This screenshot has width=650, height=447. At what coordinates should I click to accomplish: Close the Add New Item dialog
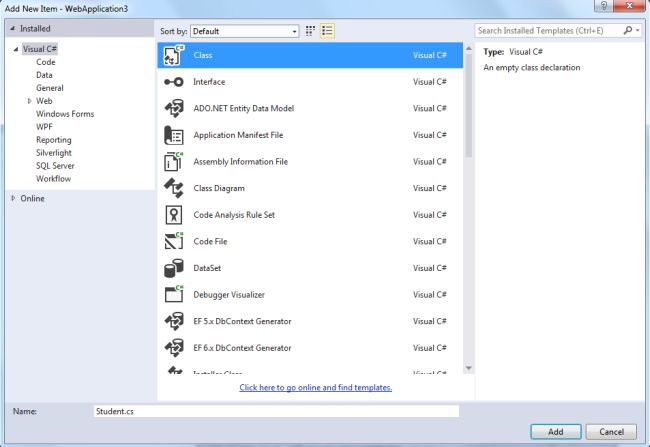tap(629, 5)
